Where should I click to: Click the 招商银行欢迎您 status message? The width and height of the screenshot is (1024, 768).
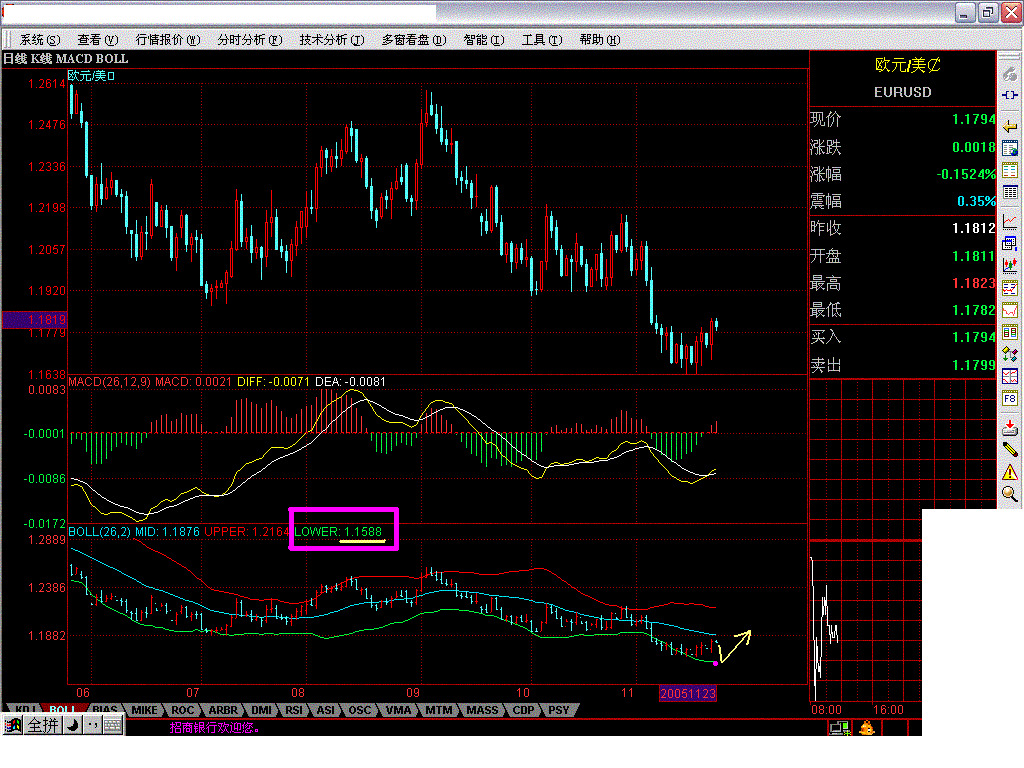pos(214,728)
